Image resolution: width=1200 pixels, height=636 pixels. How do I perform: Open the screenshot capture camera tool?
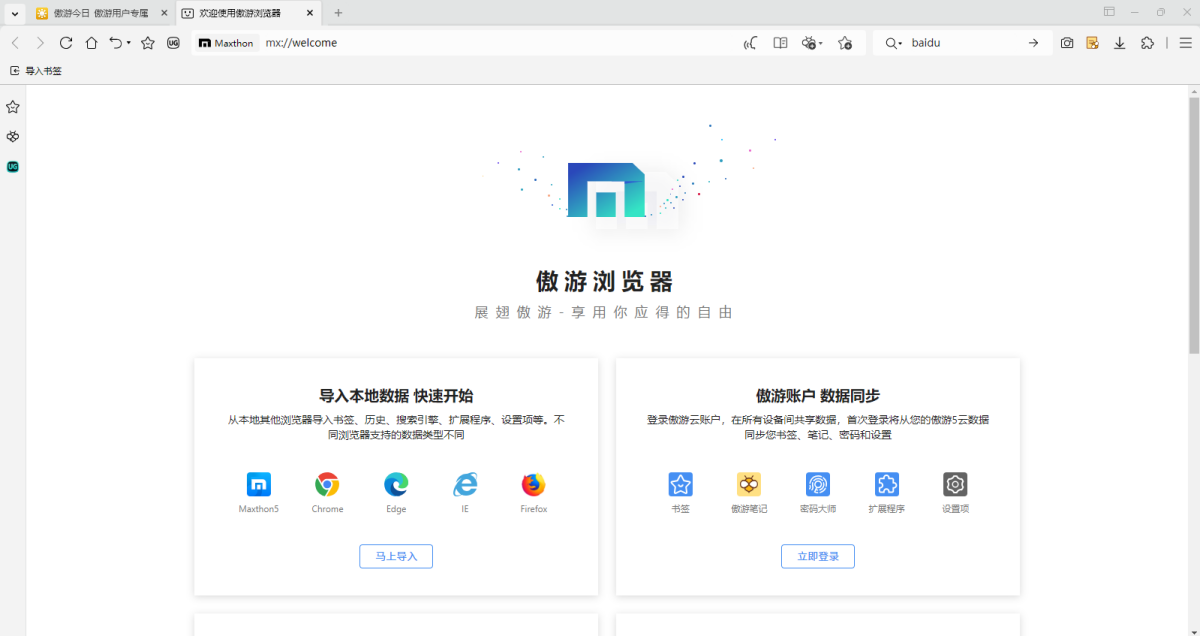1067,43
